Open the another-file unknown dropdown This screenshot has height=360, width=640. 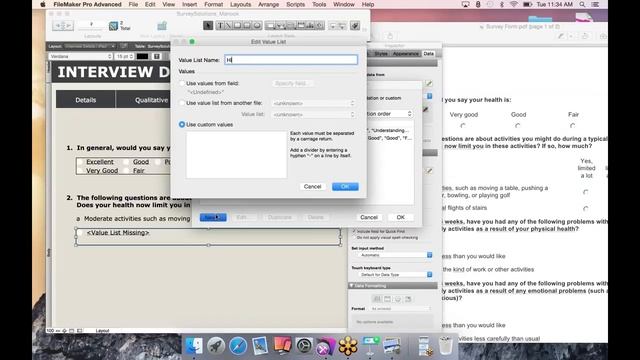point(314,103)
